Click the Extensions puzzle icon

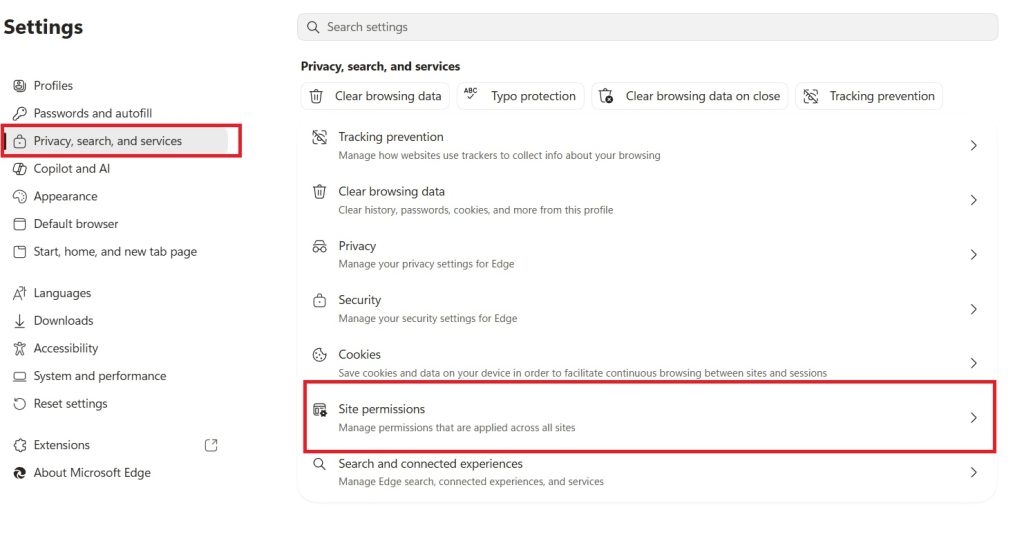tap(20, 445)
